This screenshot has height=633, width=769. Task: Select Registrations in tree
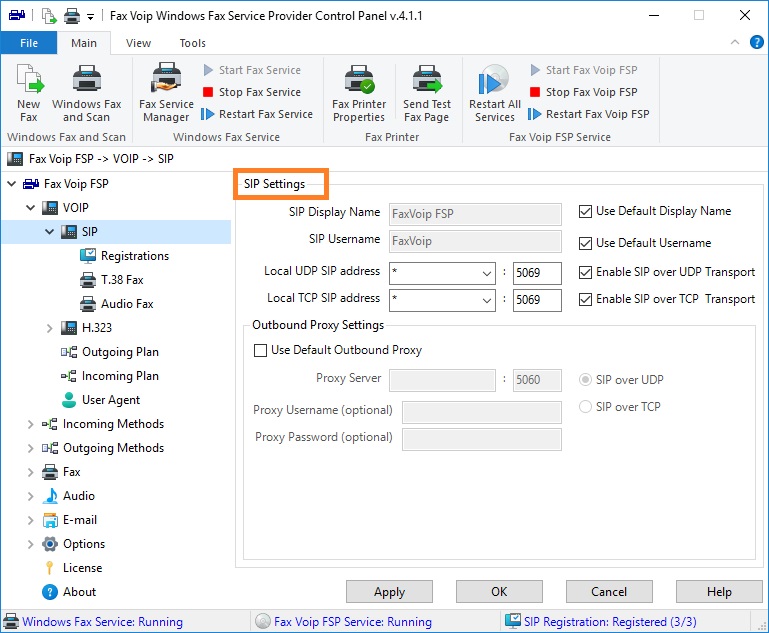coord(125,255)
